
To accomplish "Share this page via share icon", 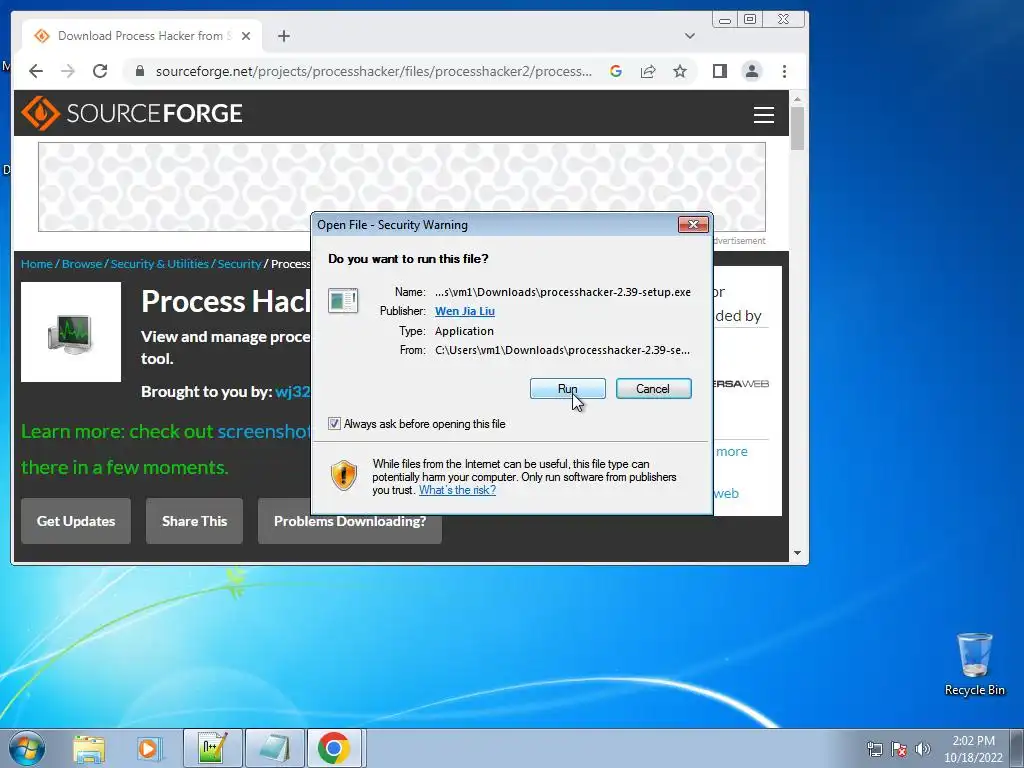I will click(x=648, y=71).
